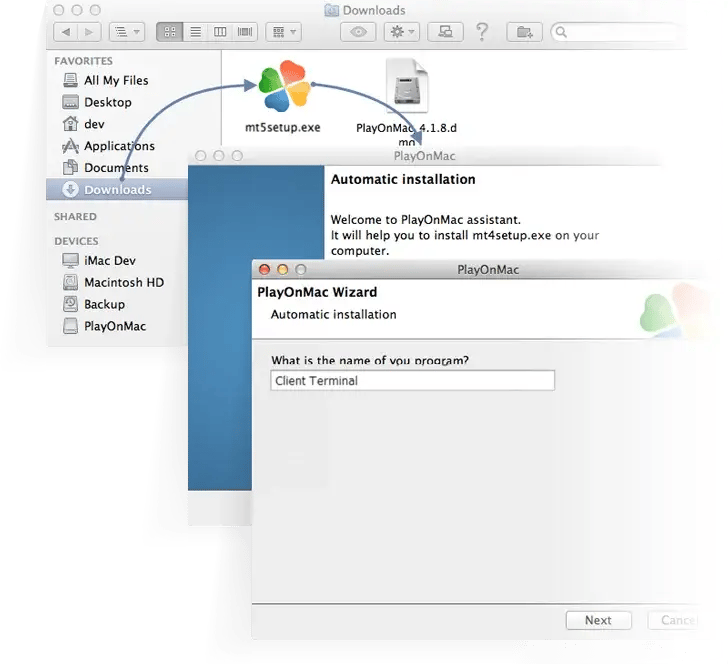The width and height of the screenshot is (728, 664).
Task: Click Next in PlayOnMac Wizard
Action: (598, 620)
